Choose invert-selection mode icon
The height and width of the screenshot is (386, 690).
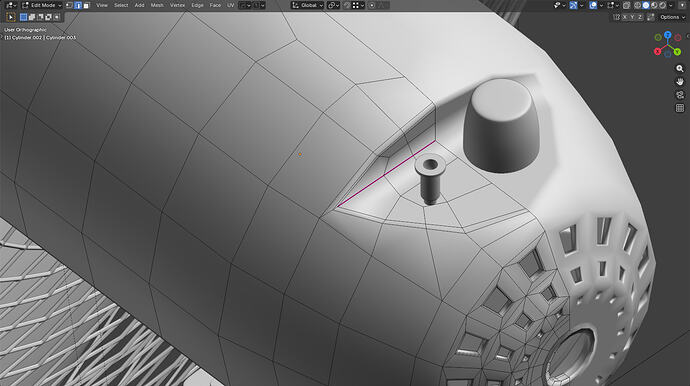click(48, 17)
